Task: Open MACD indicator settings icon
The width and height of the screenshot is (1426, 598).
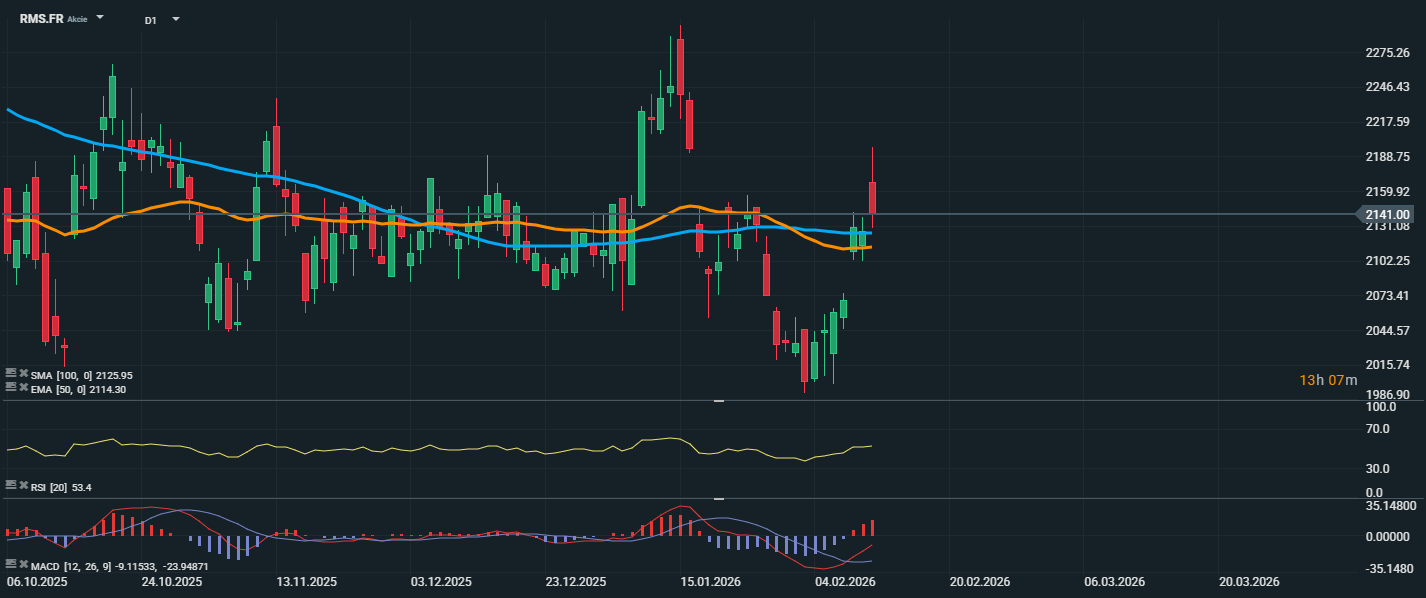Action: [11, 565]
